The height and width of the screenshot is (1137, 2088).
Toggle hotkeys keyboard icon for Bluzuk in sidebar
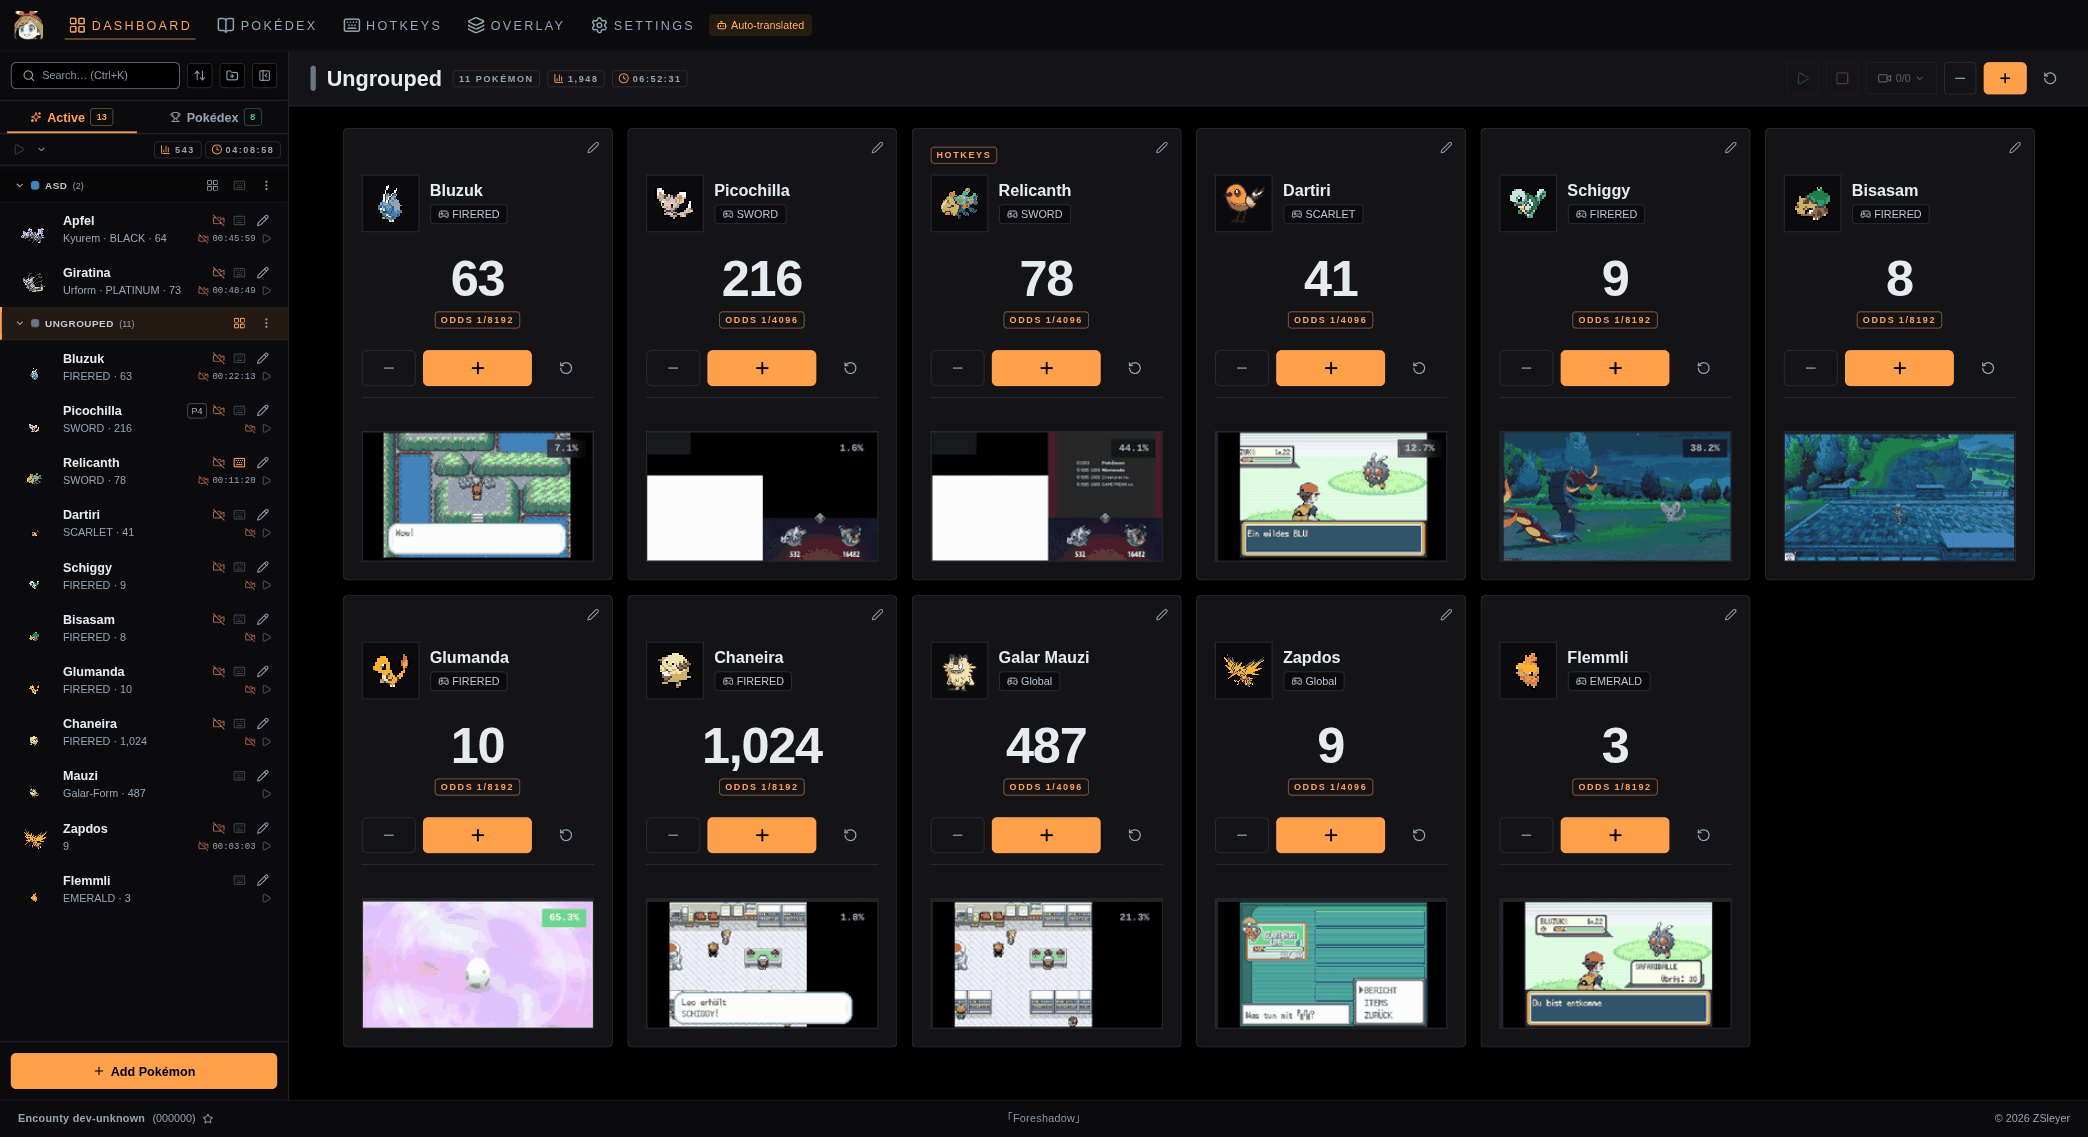click(x=239, y=358)
